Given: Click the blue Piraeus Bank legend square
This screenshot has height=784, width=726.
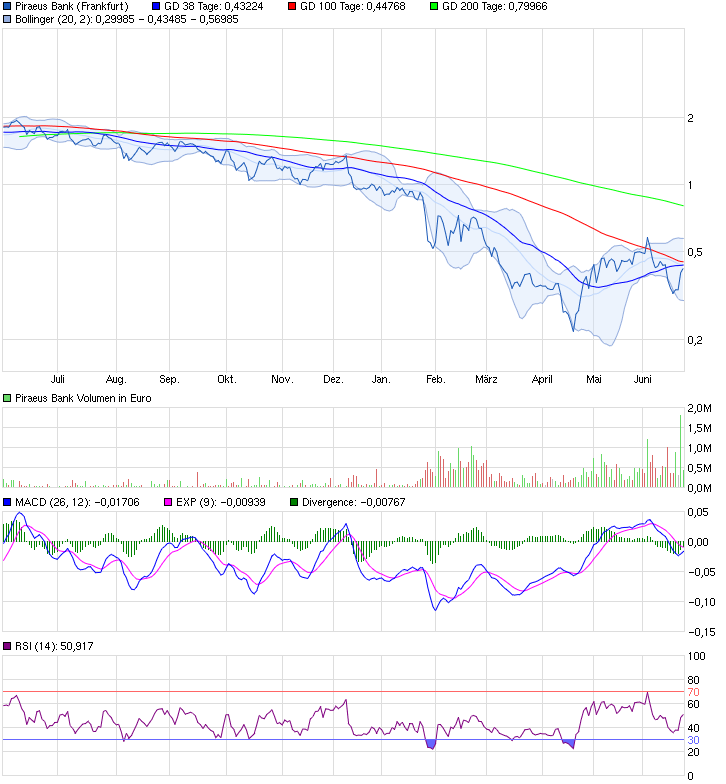Looking at the screenshot, I should click(x=7, y=6).
